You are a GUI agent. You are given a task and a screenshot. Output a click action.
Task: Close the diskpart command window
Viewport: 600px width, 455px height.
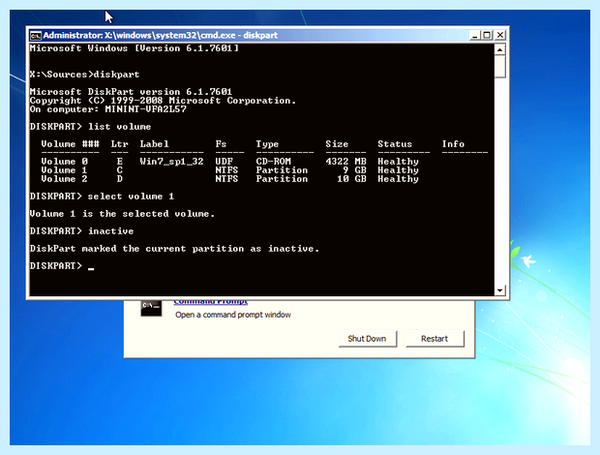point(500,35)
